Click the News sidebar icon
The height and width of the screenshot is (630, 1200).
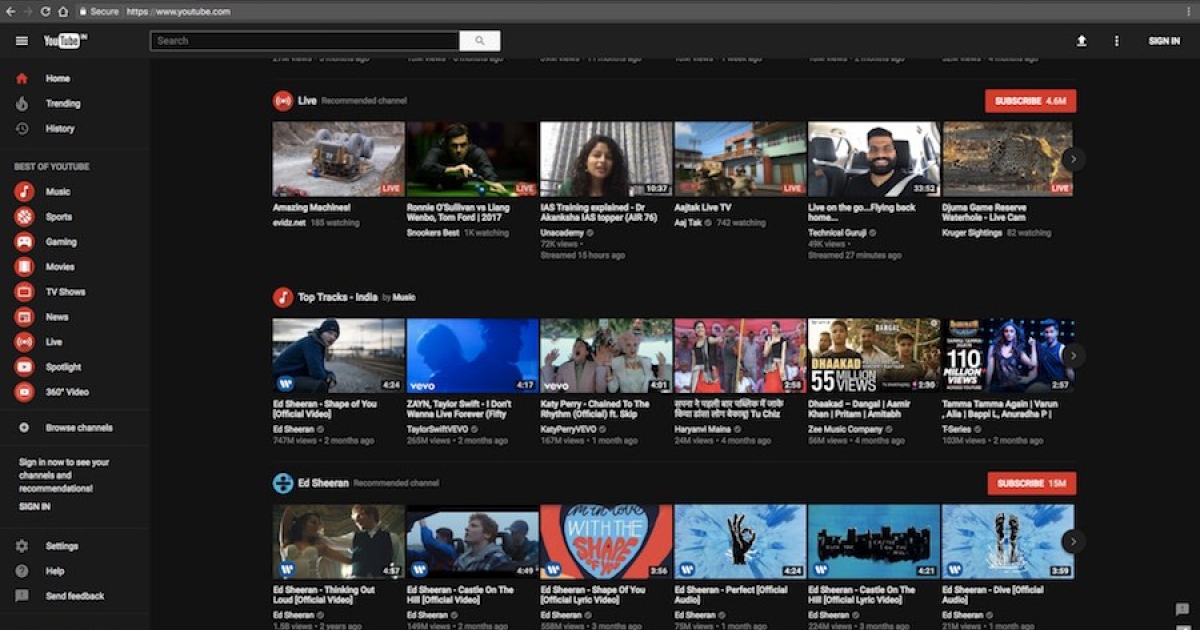[24, 317]
